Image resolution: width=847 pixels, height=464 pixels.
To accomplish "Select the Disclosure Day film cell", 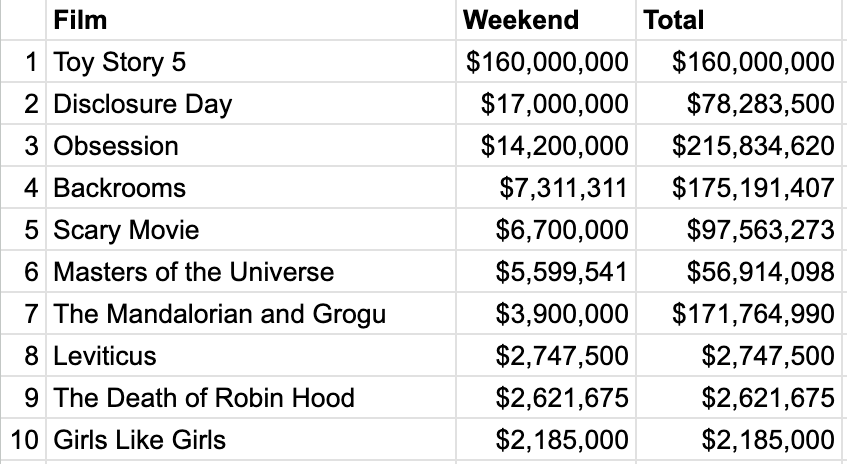I will pyautogui.click(x=251, y=103).
